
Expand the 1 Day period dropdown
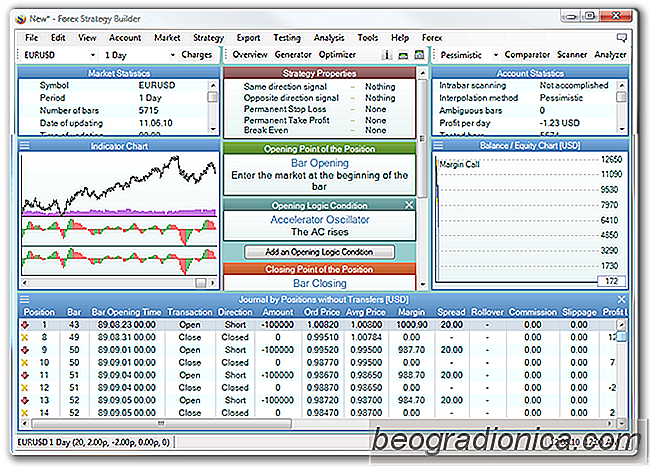point(172,55)
